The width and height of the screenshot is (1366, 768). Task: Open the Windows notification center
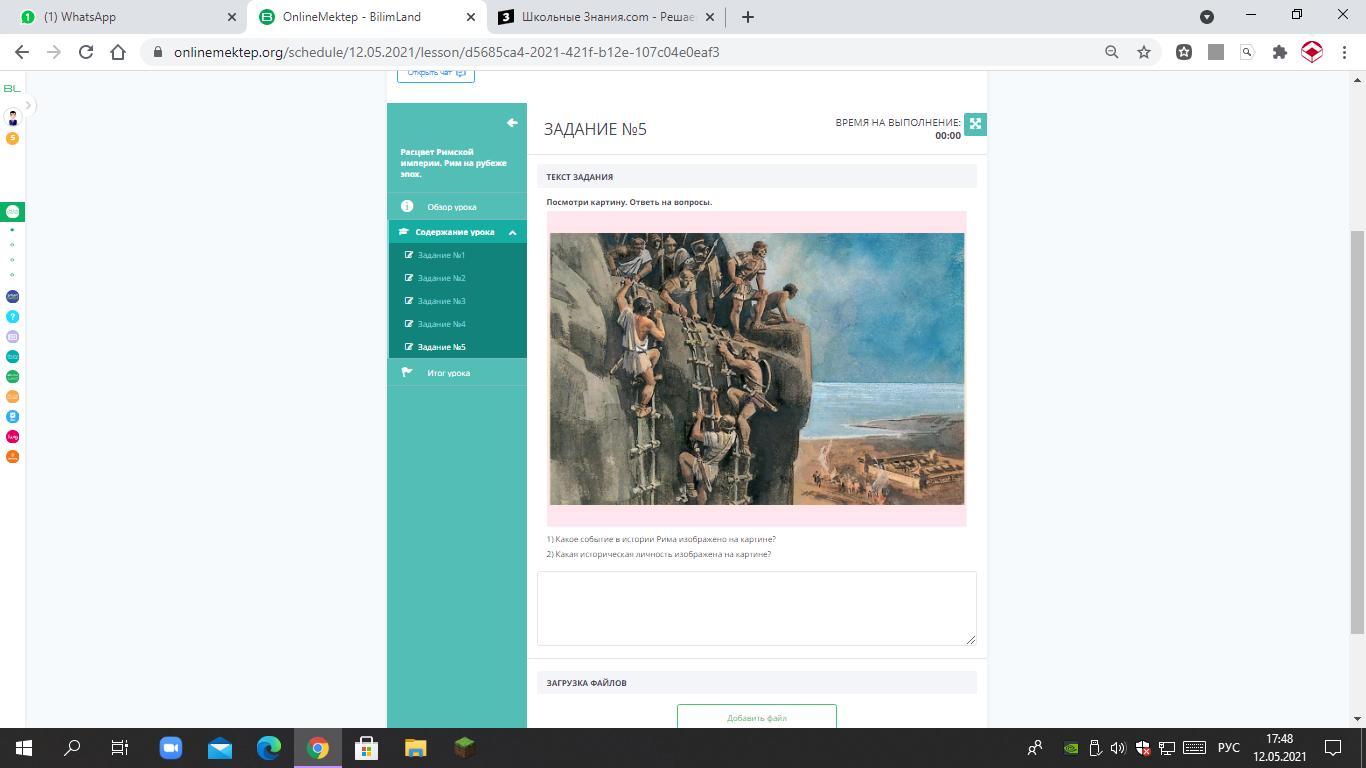1333,748
